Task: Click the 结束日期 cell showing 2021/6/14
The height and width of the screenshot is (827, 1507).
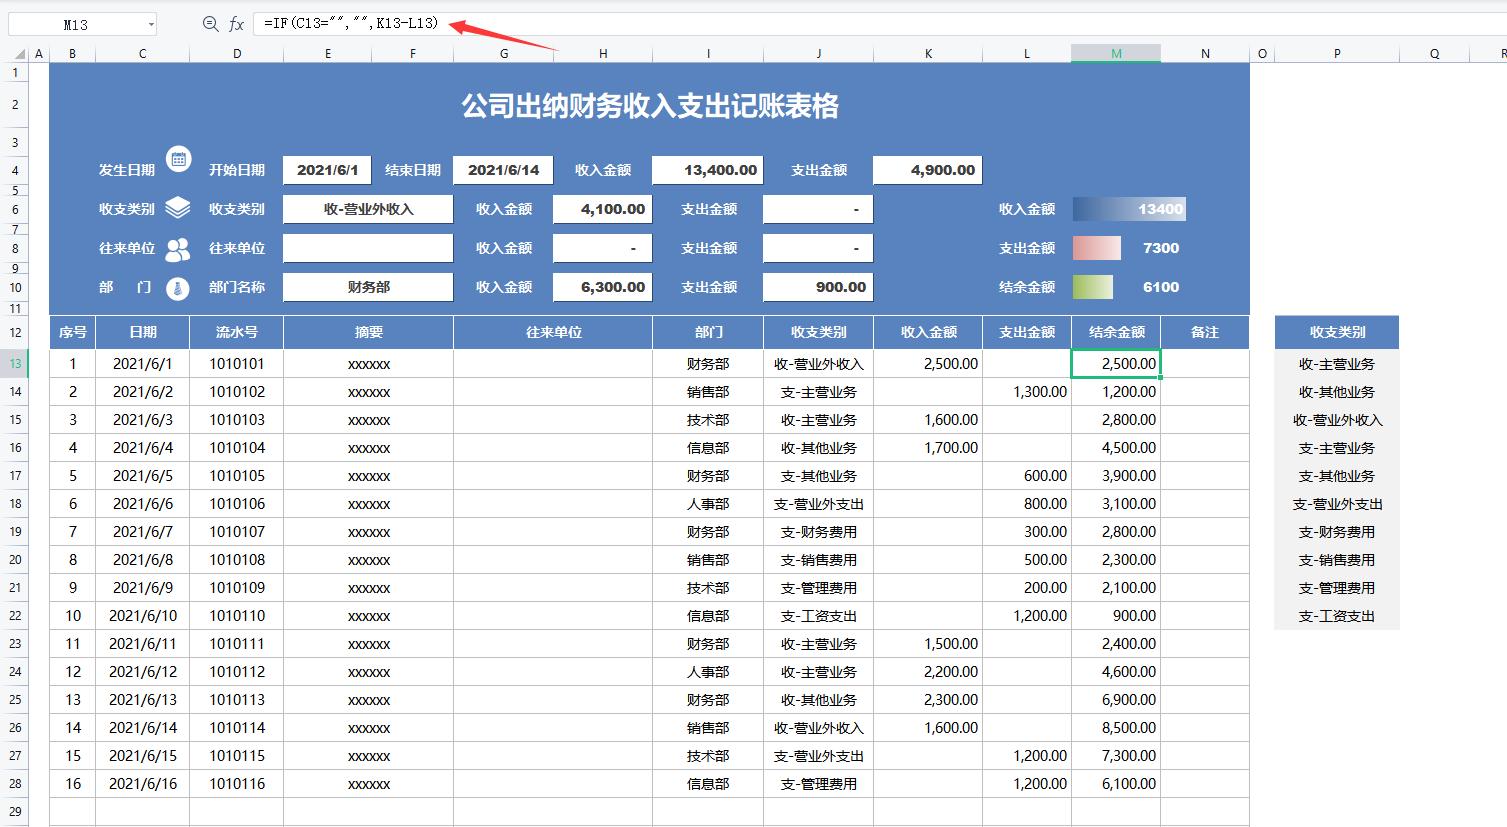Action: tap(503, 169)
